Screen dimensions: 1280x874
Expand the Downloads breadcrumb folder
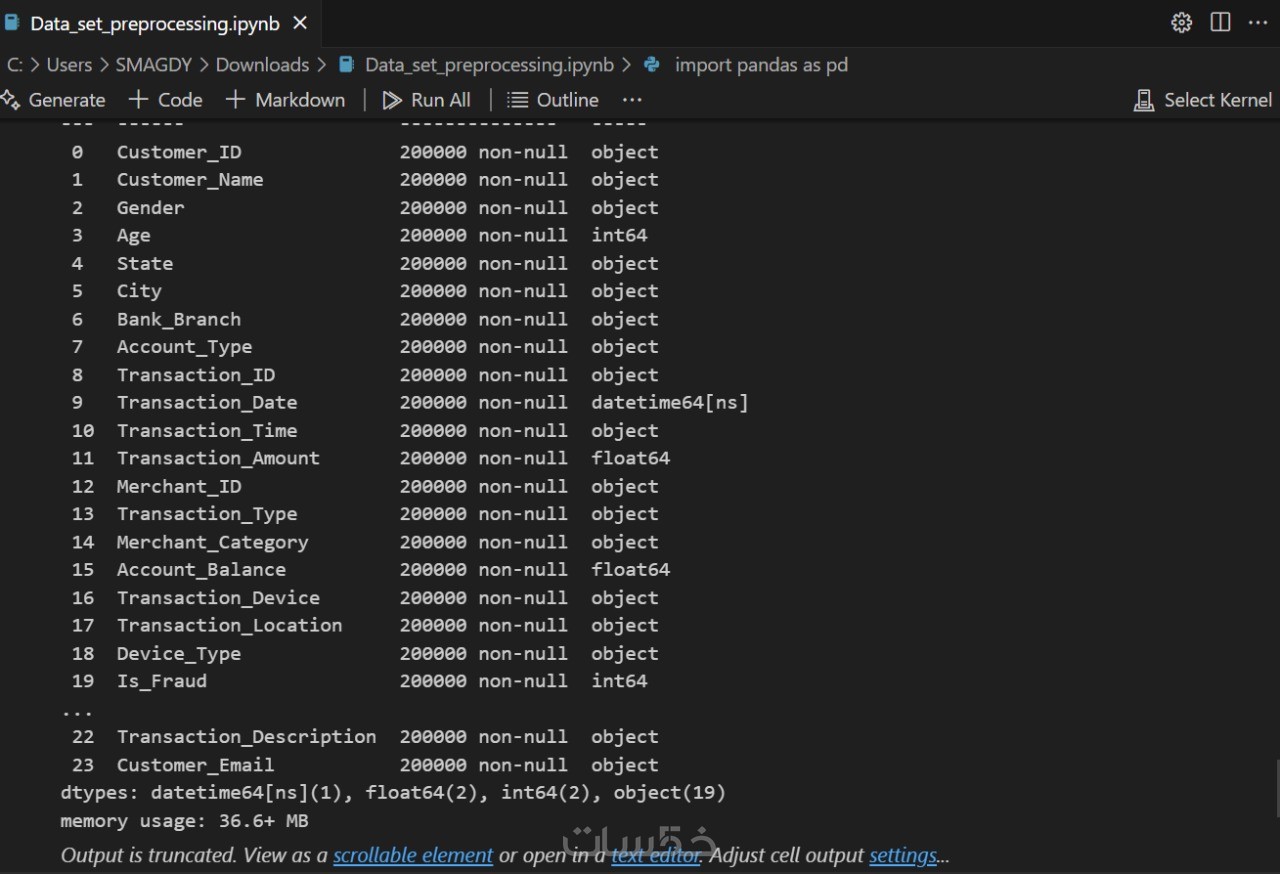point(262,65)
